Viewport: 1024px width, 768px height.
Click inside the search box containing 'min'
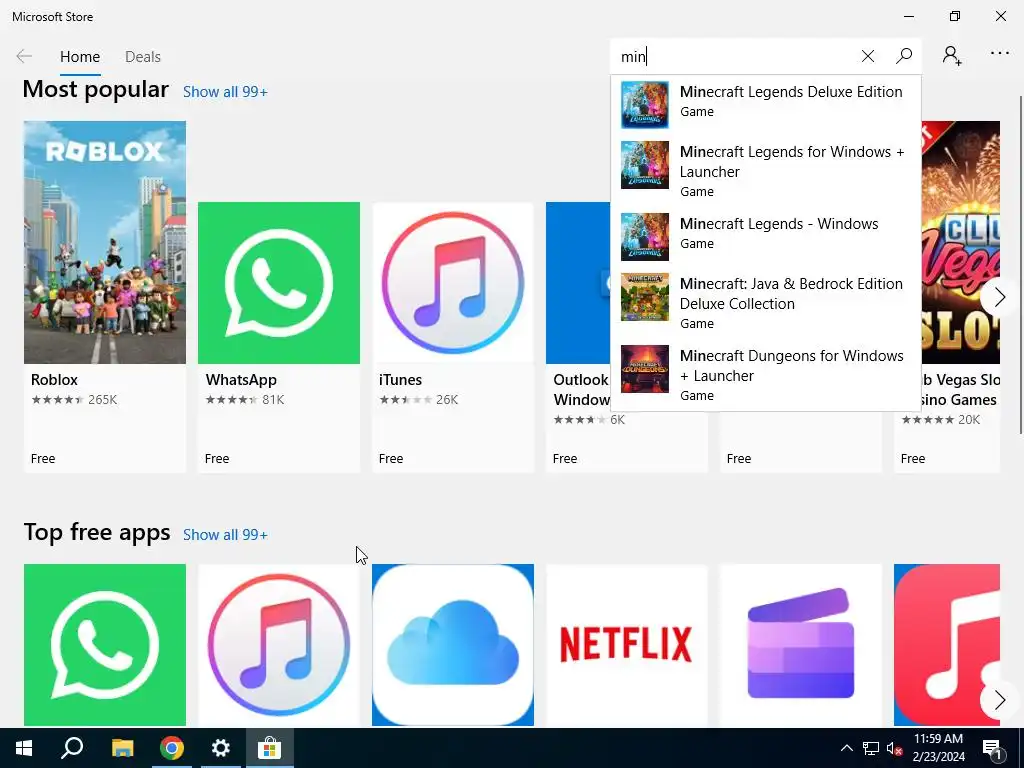click(x=735, y=56)
